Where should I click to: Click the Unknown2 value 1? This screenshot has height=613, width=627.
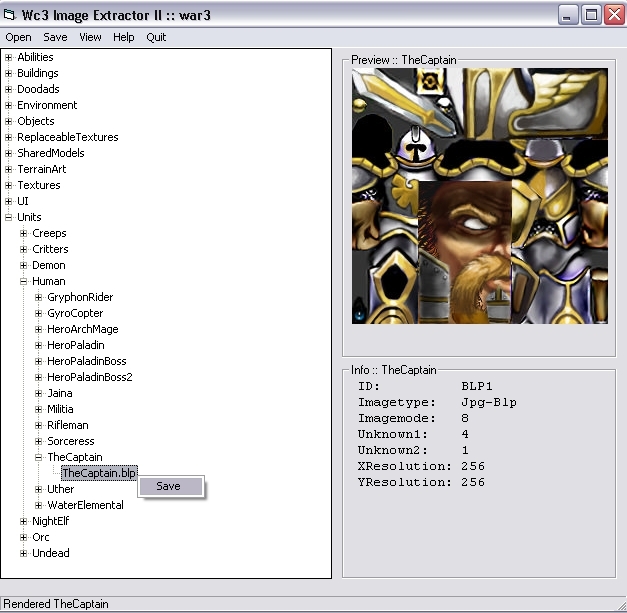click(465, 450)
